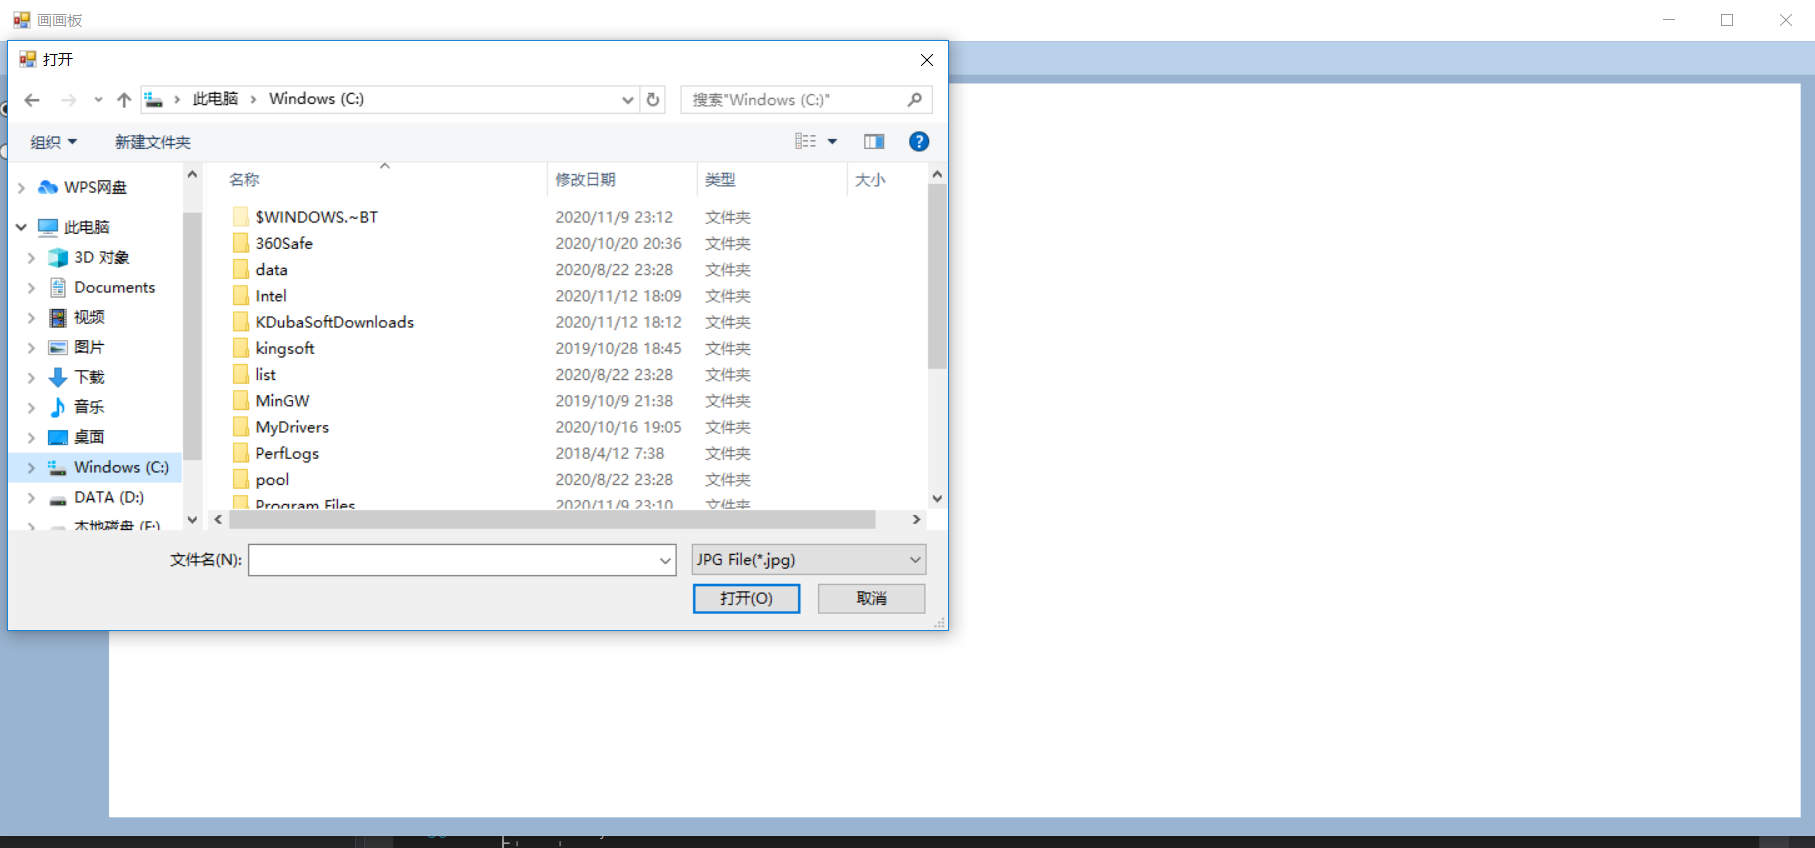Image resolution: width=1815 pixels, height=848 pixels.
Task: Change view with the view layout icon
Action: tap(805, 142)
